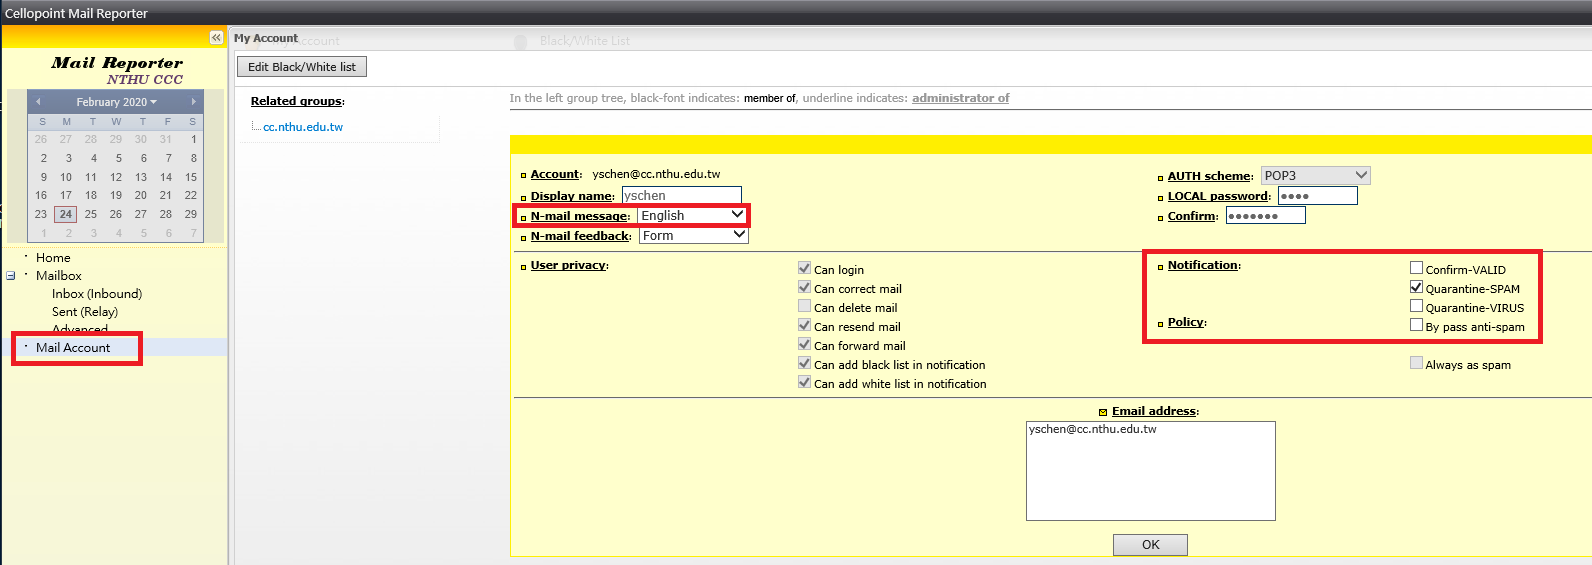Go to previous month in calendar
This screenshot has width=1592, height=565.
[38, 102]
